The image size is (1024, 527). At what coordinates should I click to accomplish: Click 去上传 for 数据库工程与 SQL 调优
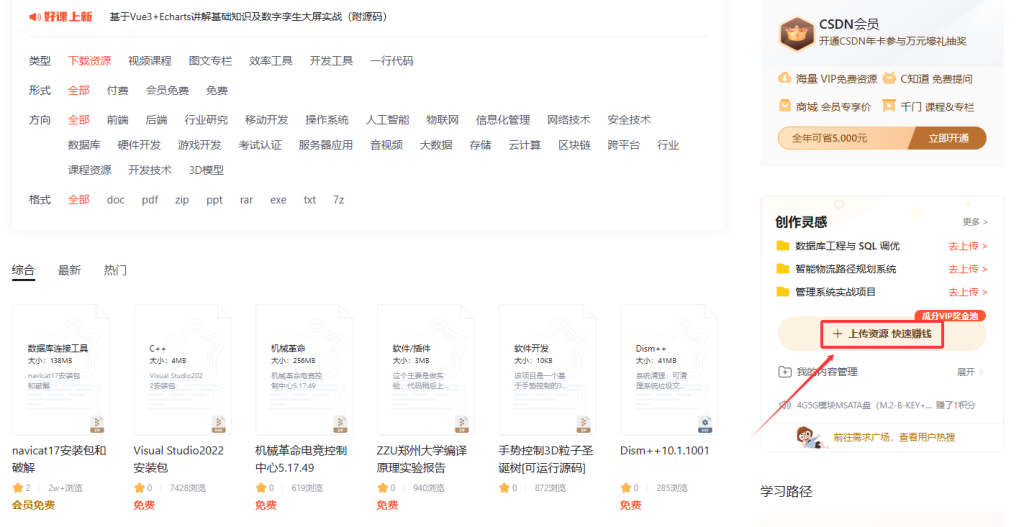coord(968,246)
